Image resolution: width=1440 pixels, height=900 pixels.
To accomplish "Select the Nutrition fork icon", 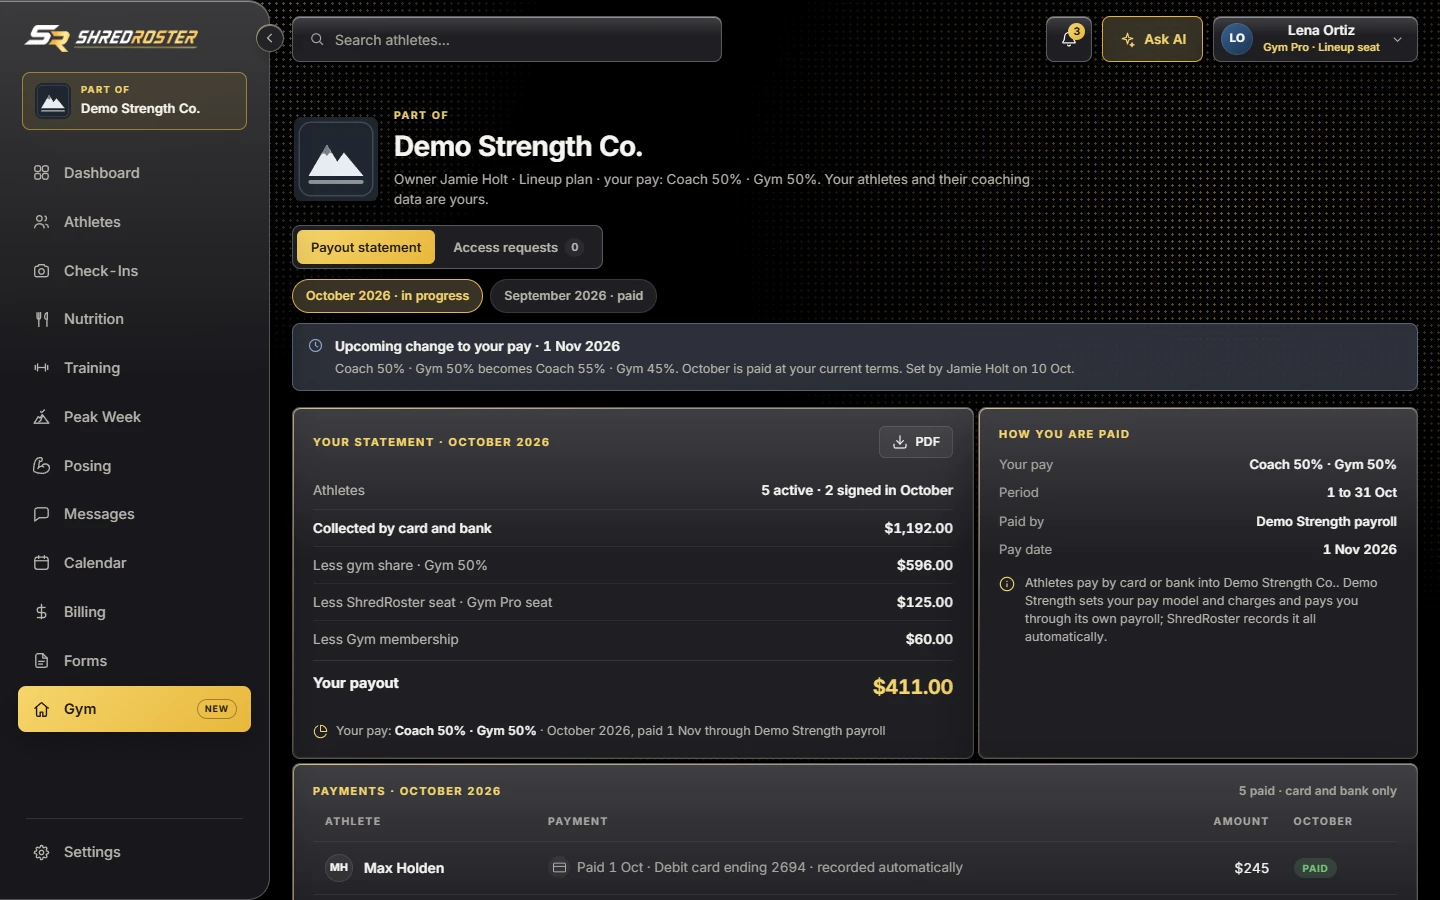I will [x=41, y=319].
